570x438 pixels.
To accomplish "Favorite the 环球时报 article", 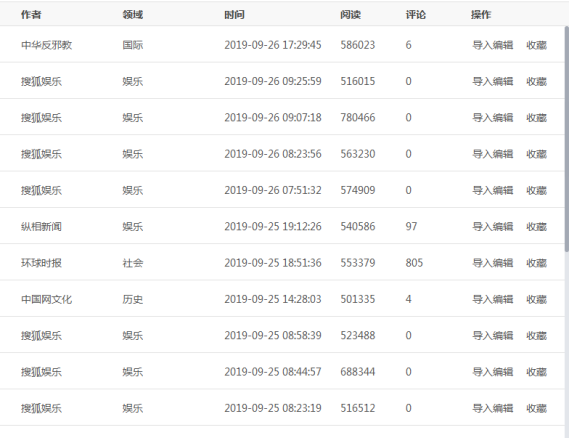I will click(537, 263).
